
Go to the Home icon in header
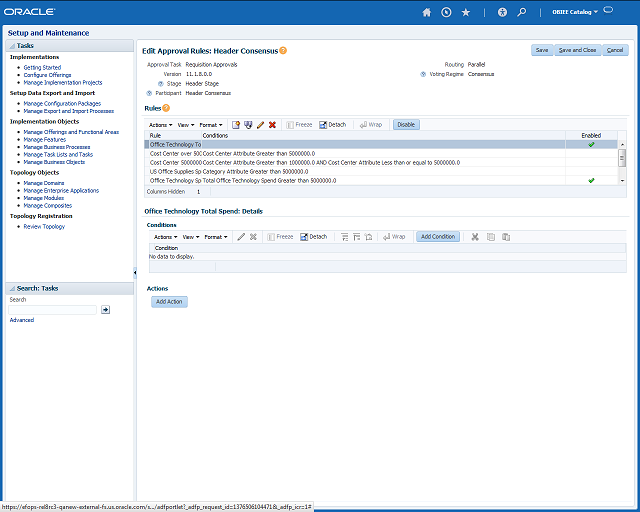point(427,12)
